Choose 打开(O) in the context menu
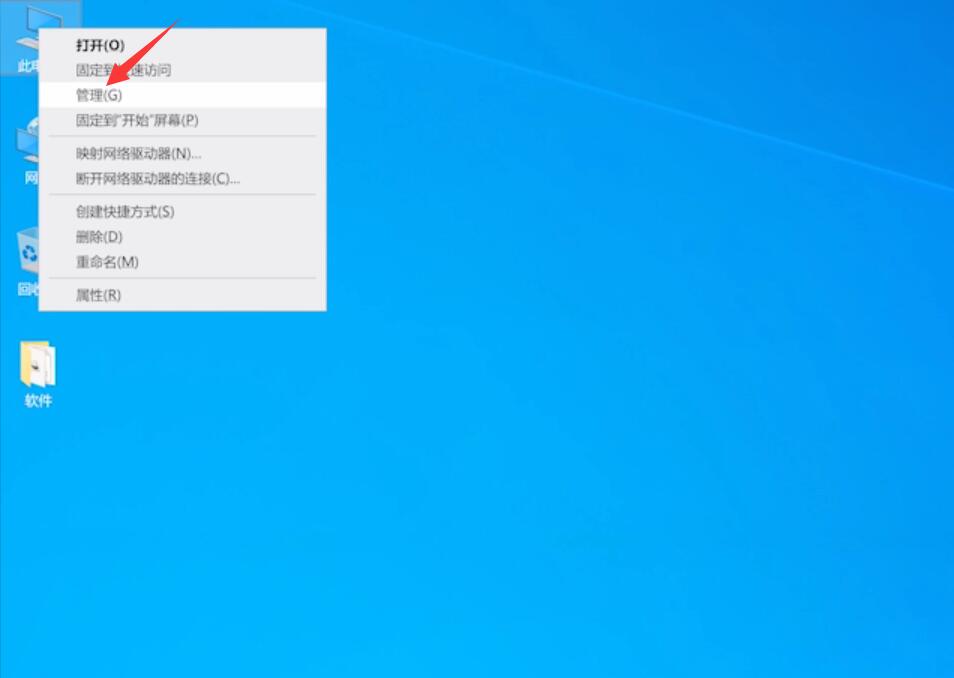Image resolution: width=954 pixels, height=678 pixels. 183,45
